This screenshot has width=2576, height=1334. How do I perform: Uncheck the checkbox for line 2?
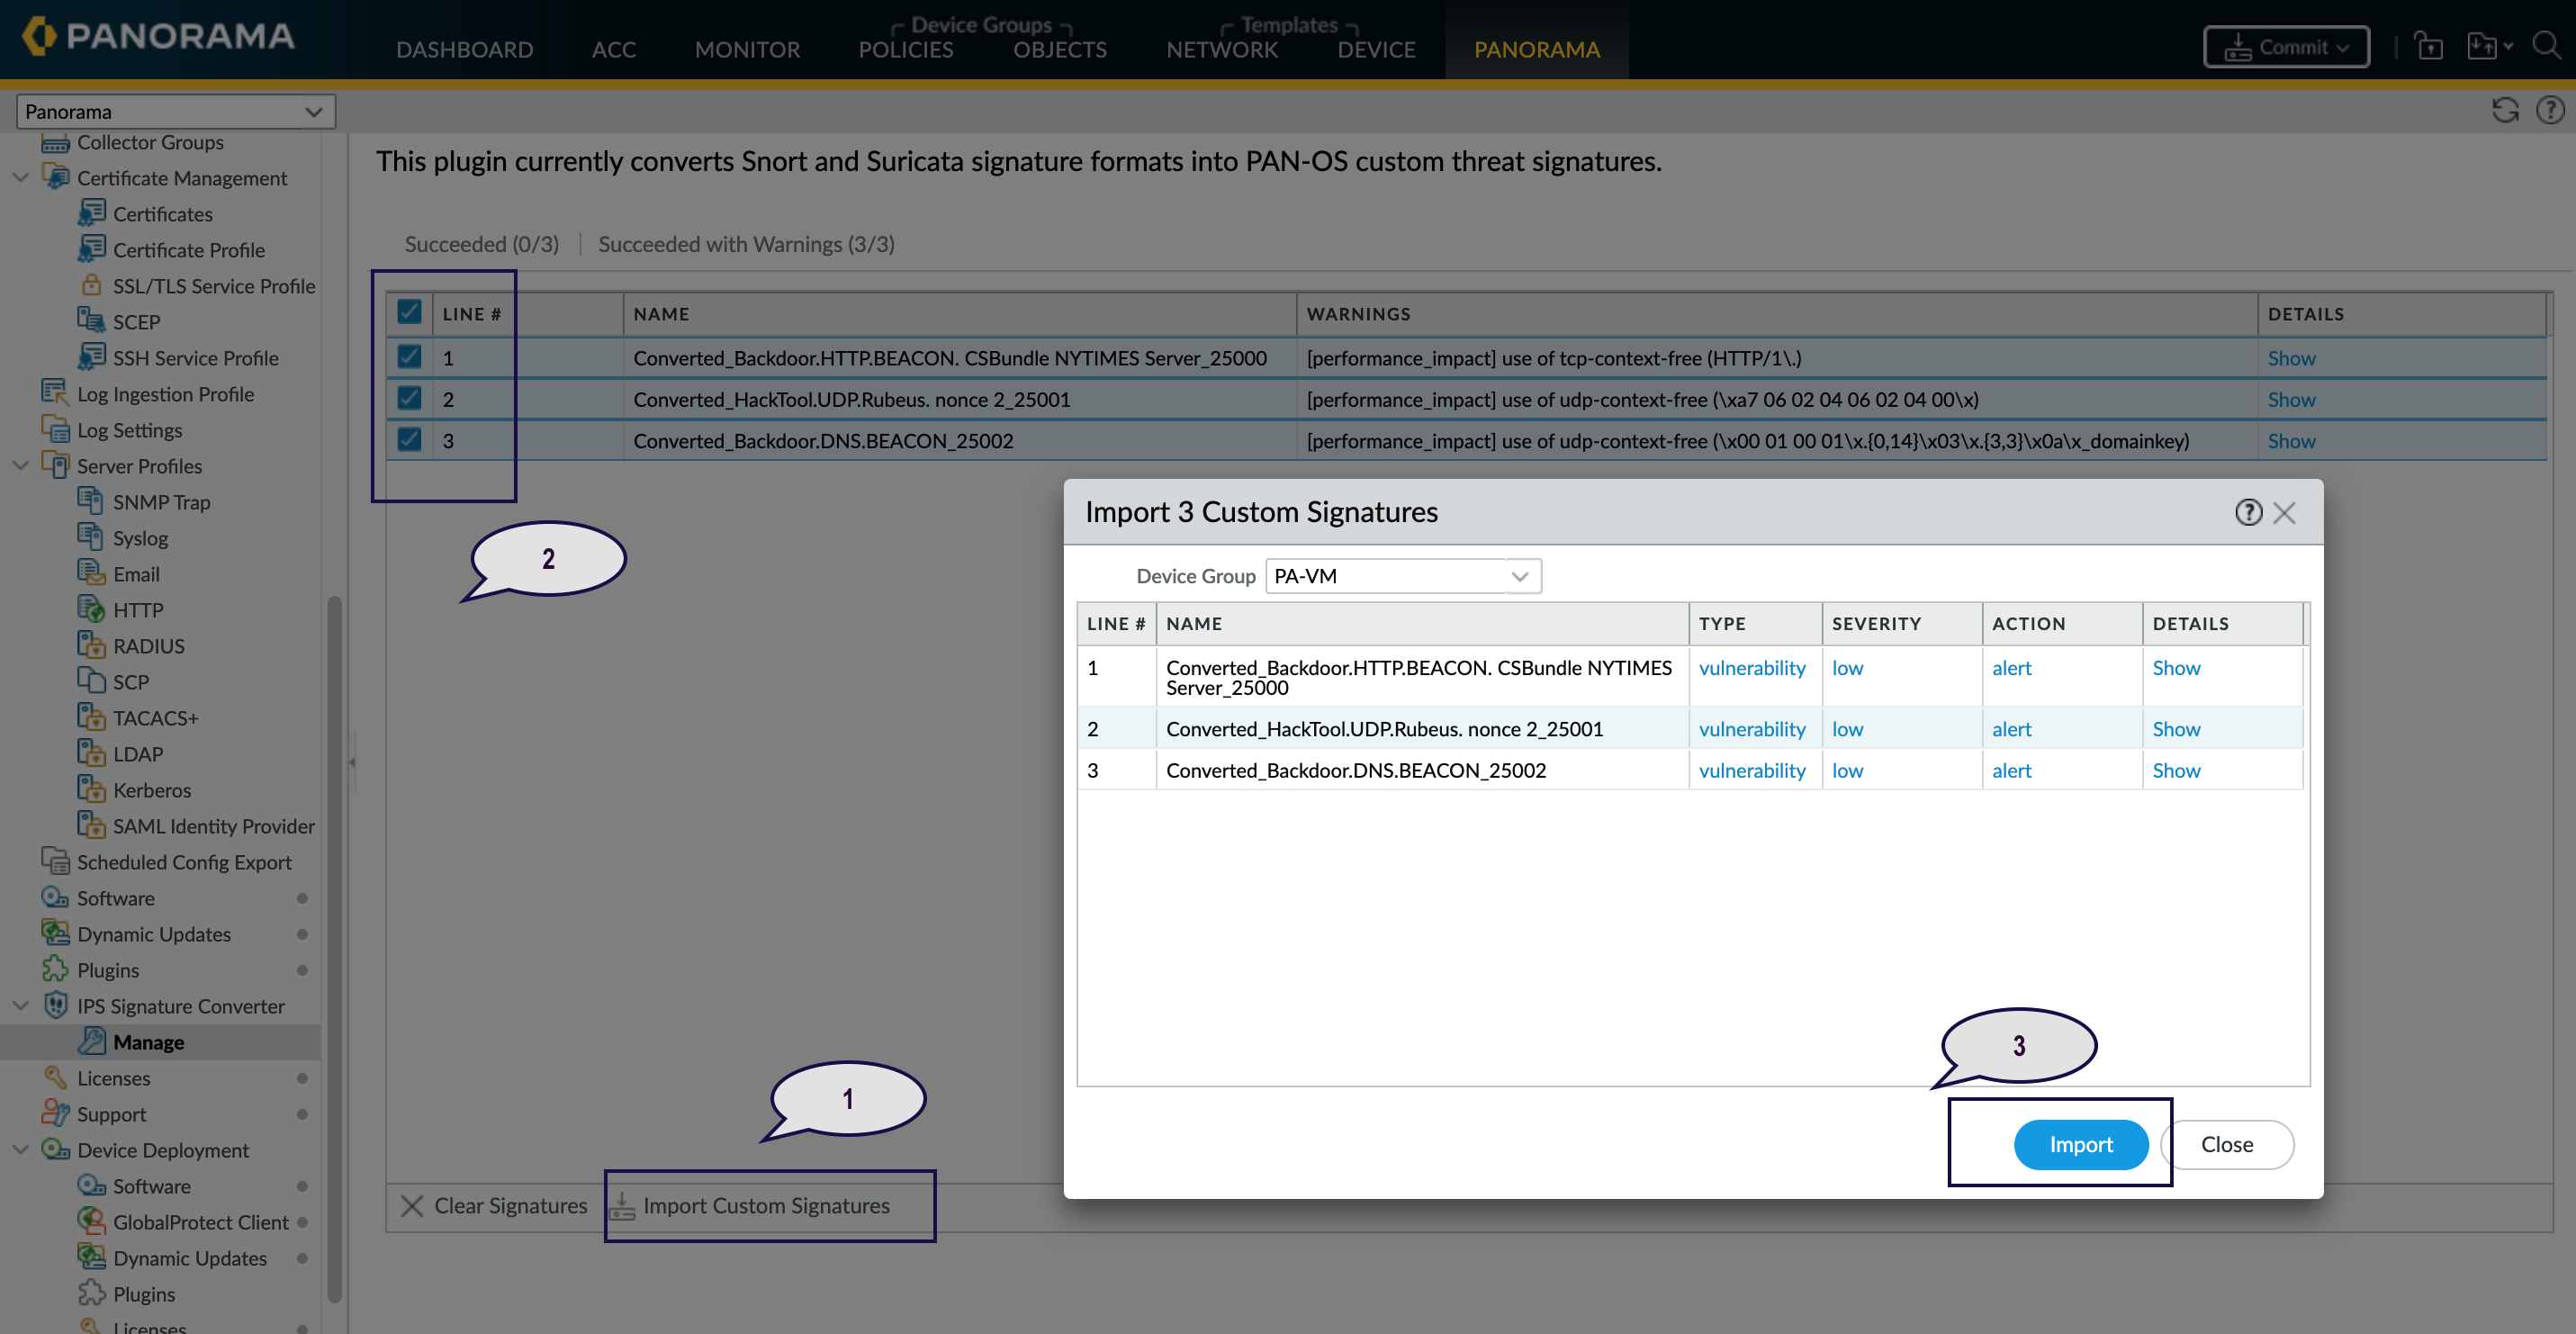tap(409, 398)
